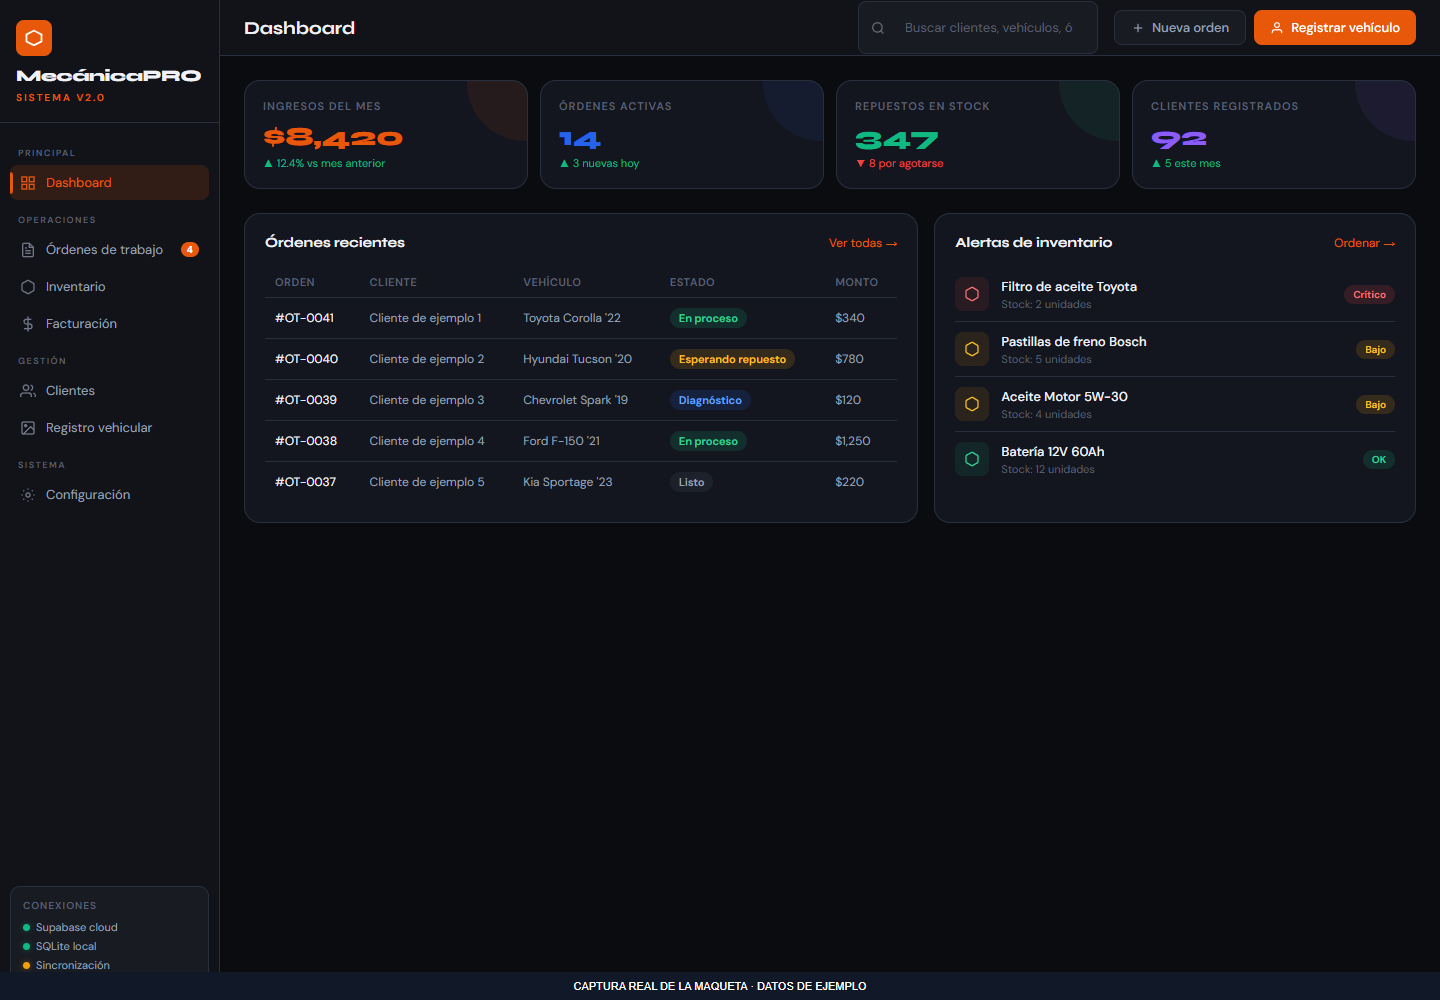Click the Diagnóstico status badge

click(x=710, y=400)
